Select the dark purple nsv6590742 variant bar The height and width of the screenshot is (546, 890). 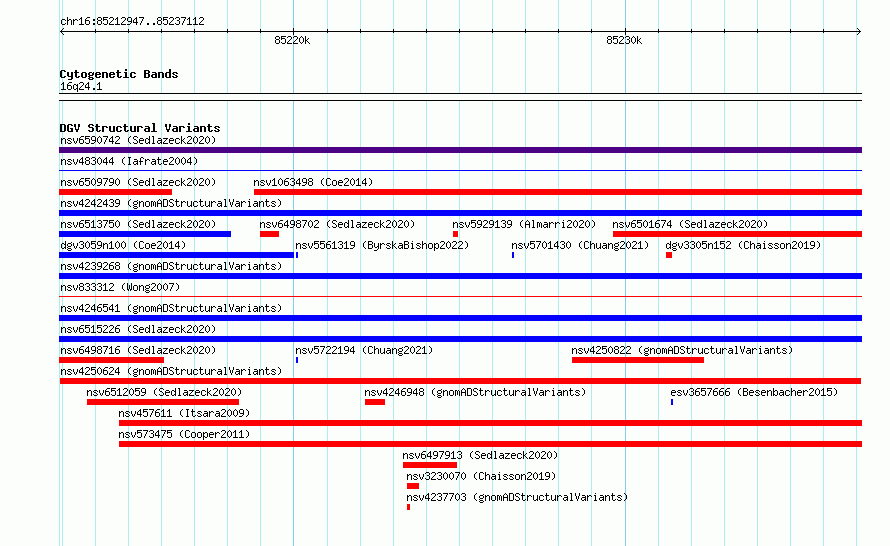(x=460, y=150)
